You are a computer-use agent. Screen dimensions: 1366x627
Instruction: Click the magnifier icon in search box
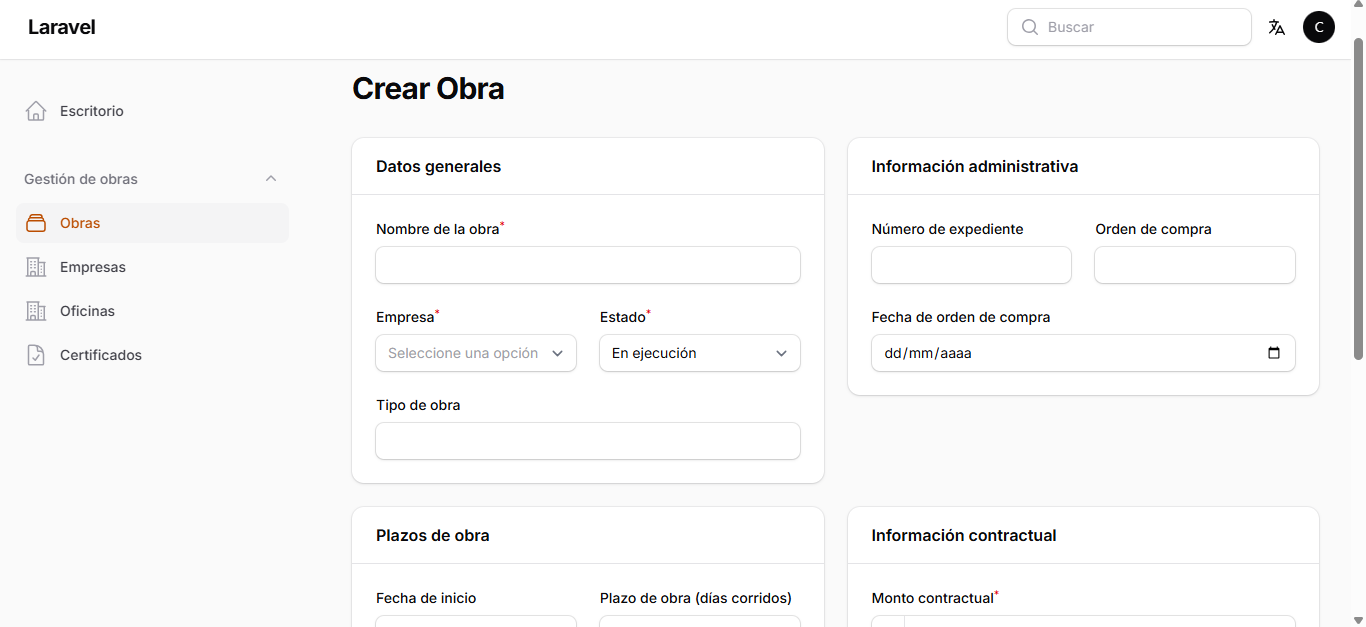pyautogui.click(x=1029, y=27)
